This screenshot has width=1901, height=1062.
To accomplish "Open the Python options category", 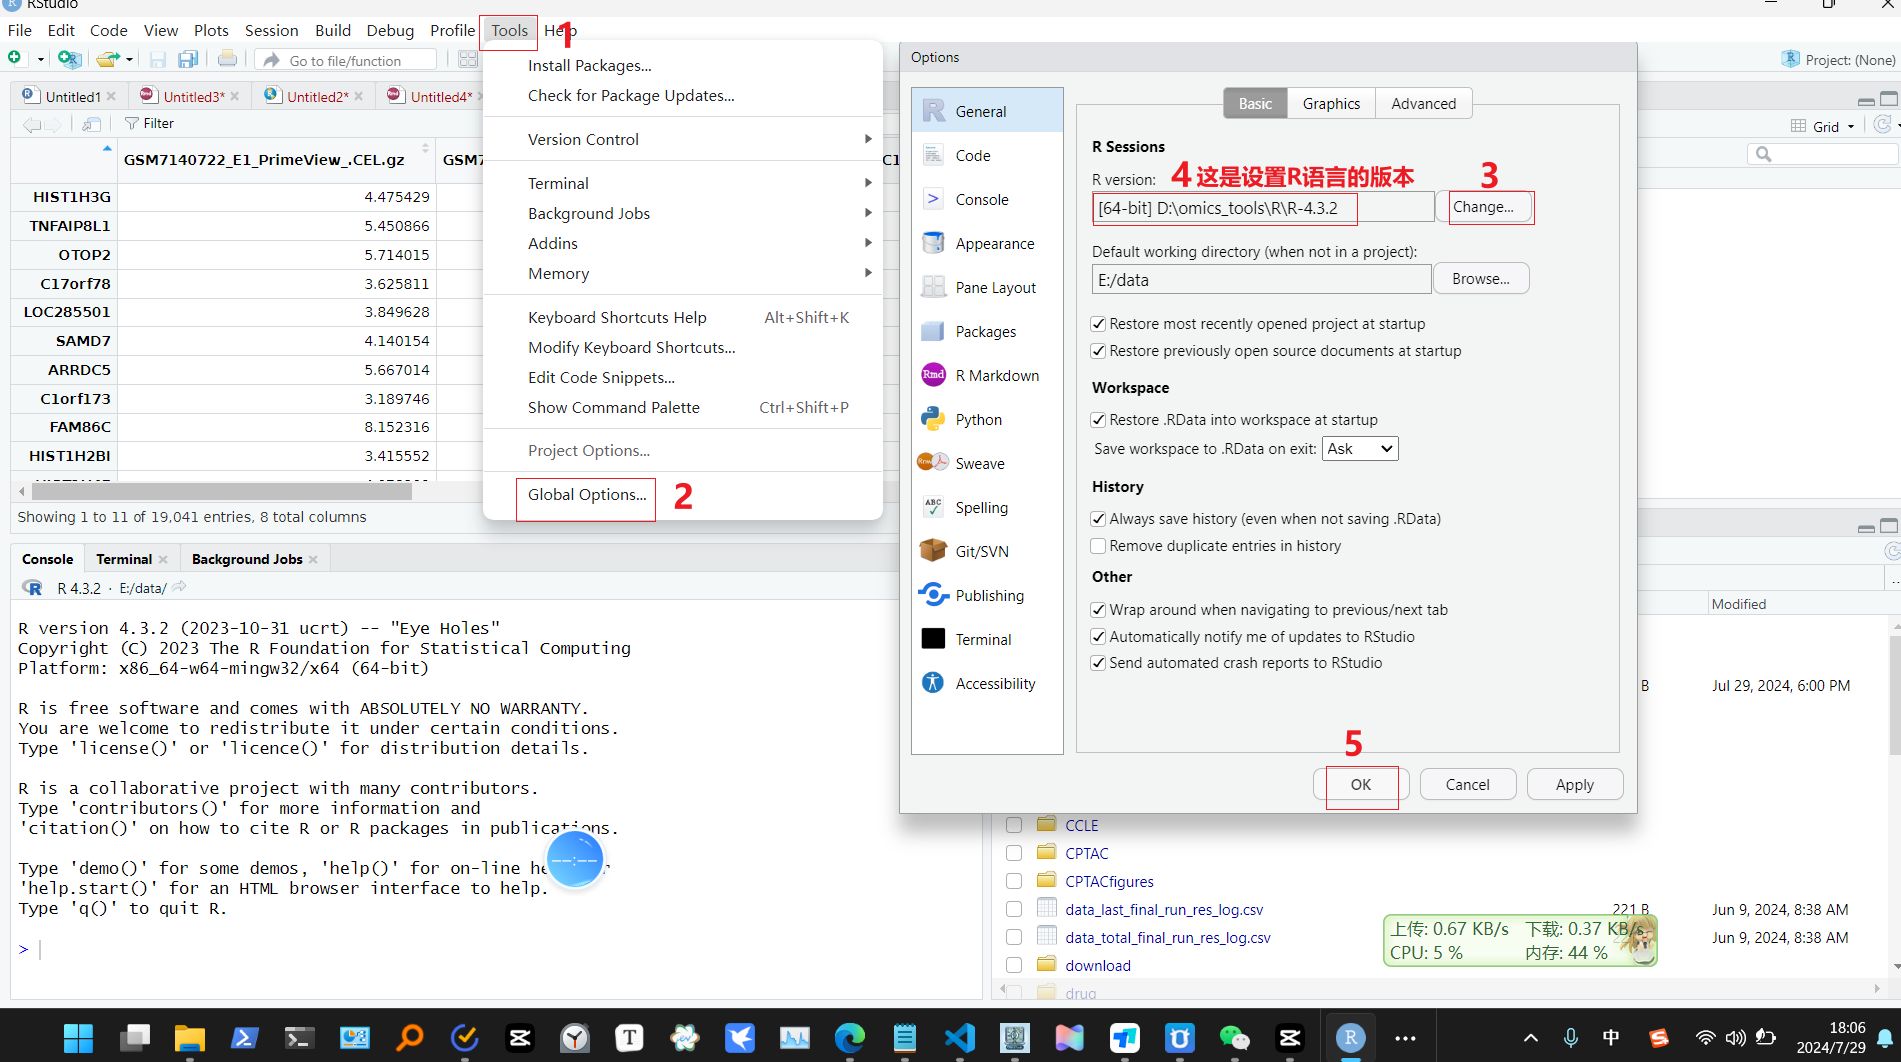I will pyautogui.click(x=986, y=419).
